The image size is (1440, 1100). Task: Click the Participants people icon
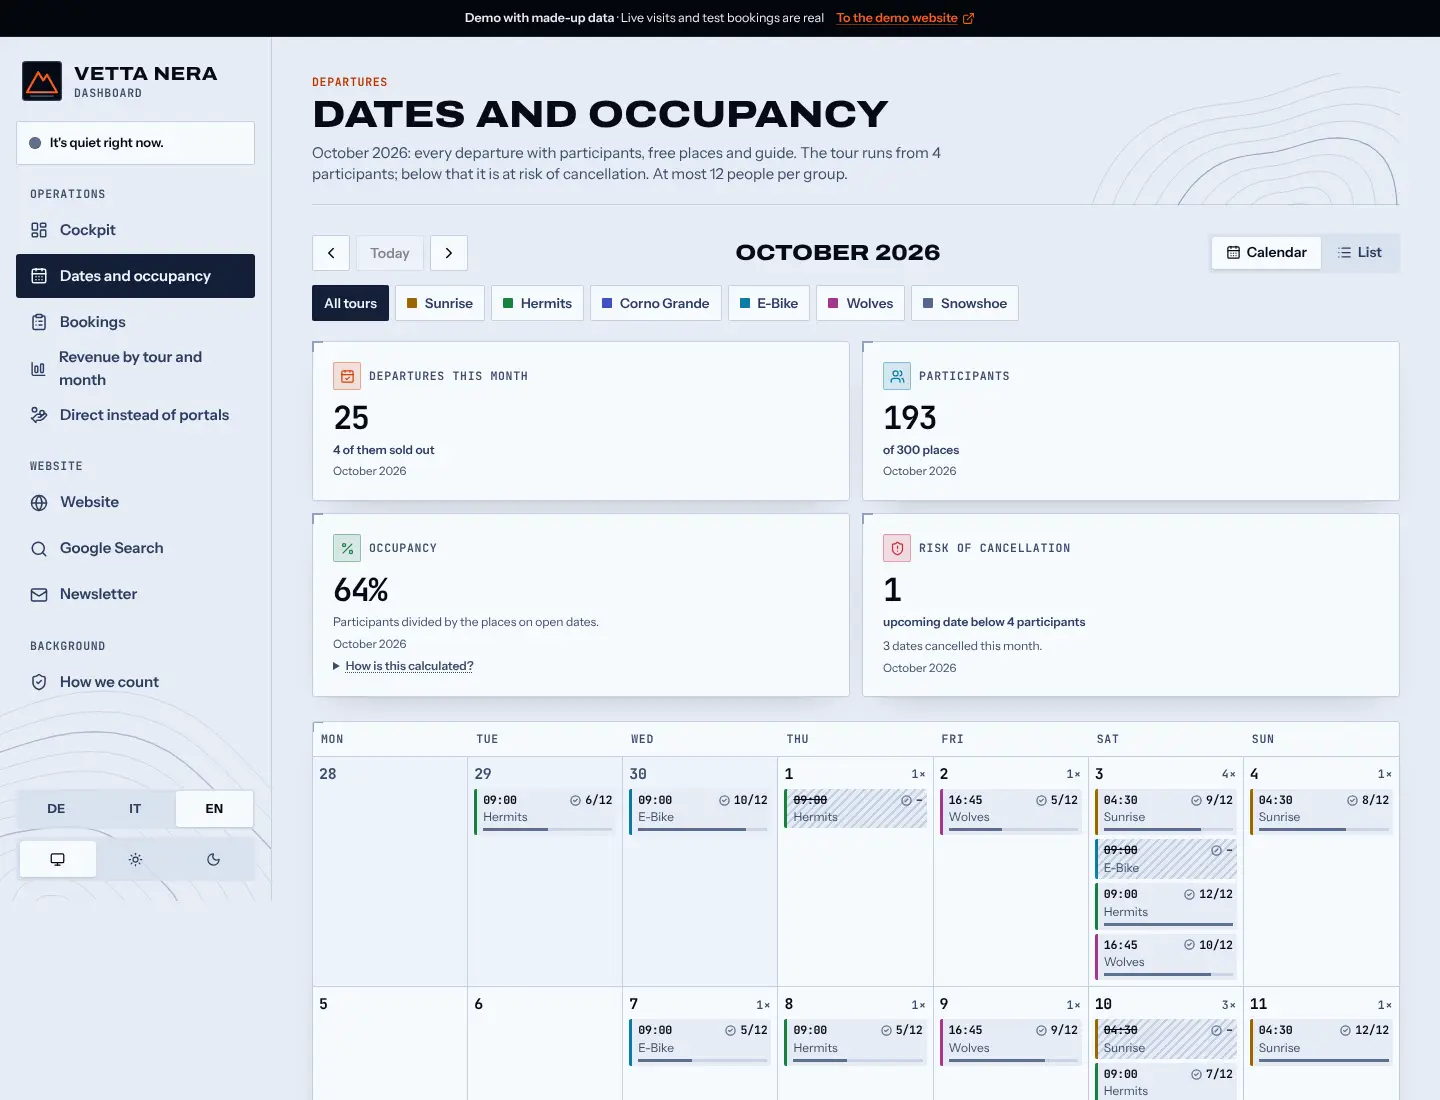point(897,376)
